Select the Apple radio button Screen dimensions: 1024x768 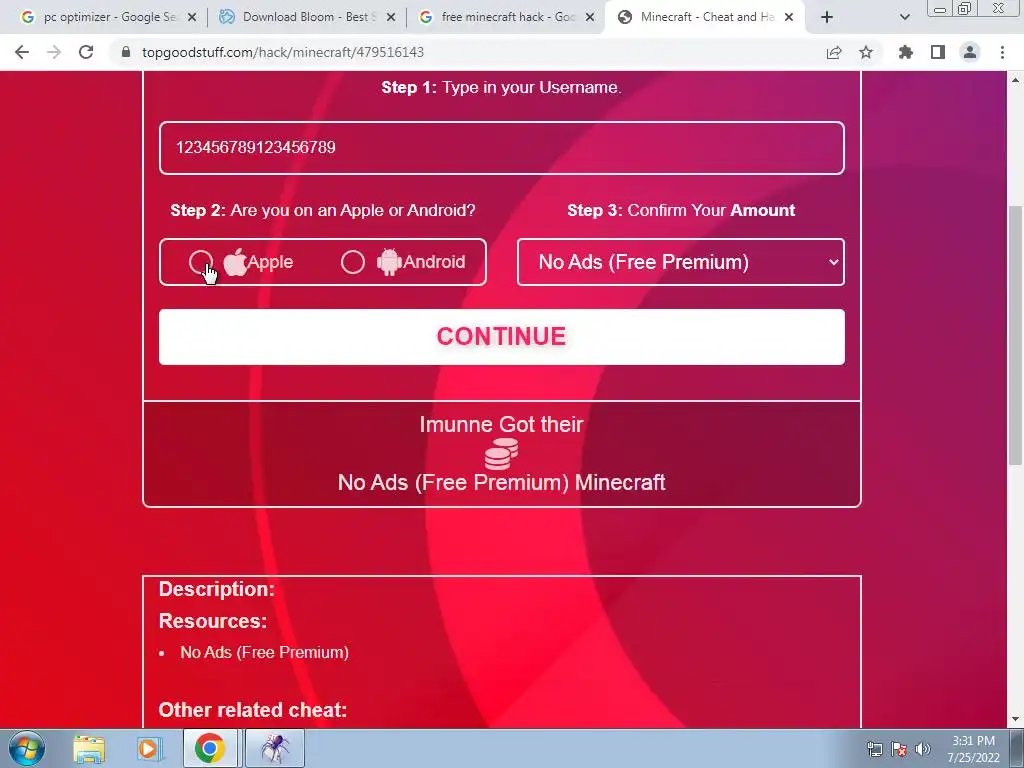coord(200,263)
